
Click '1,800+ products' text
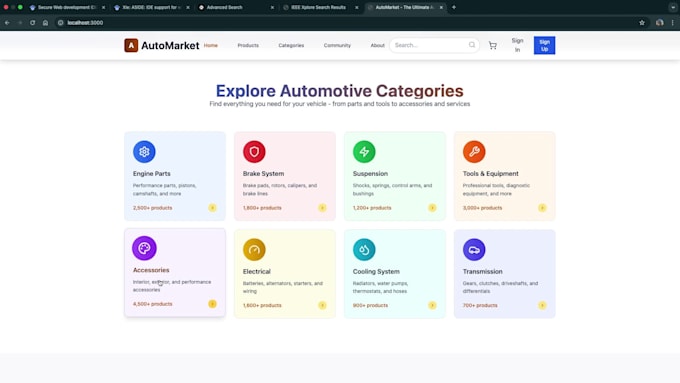coord(262,208)
